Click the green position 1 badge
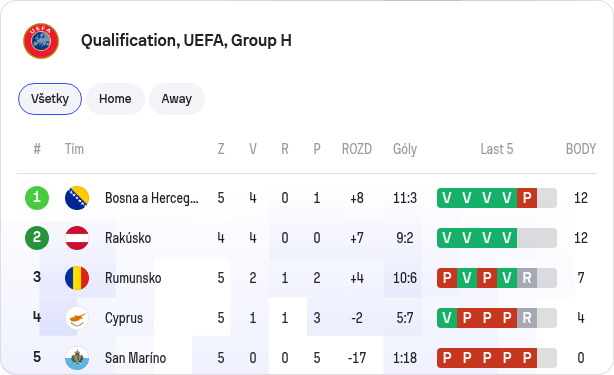Viewport: 614px width, 375px height. (x=37, y=198)
